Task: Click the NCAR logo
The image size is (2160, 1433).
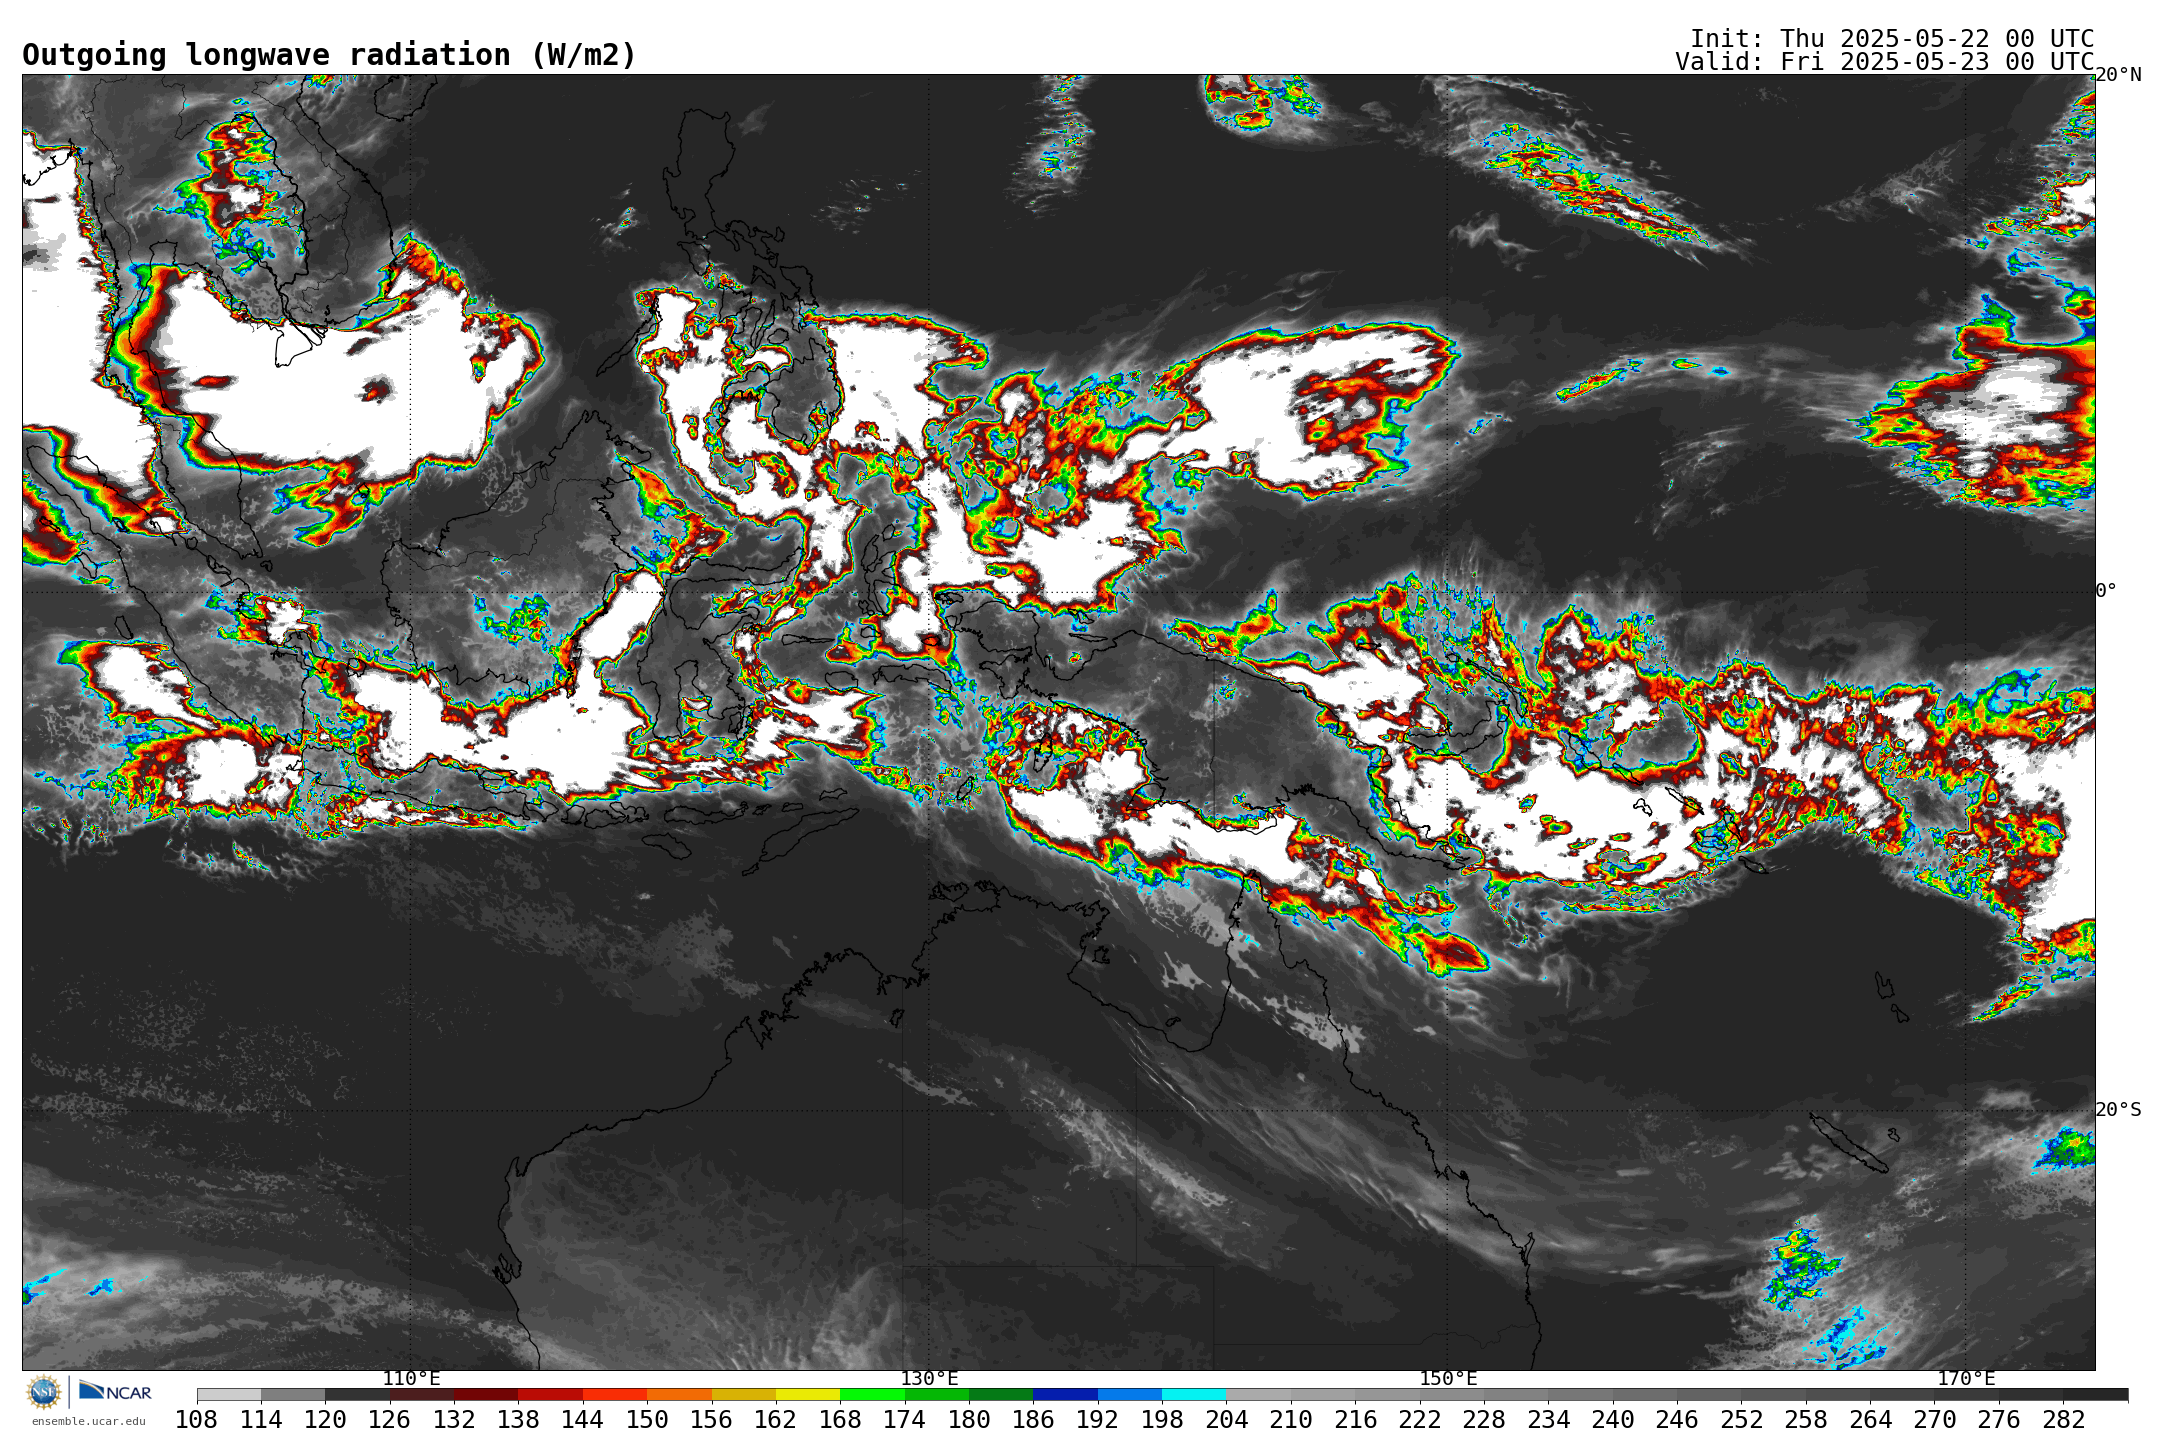Action: coord(115,1391)
